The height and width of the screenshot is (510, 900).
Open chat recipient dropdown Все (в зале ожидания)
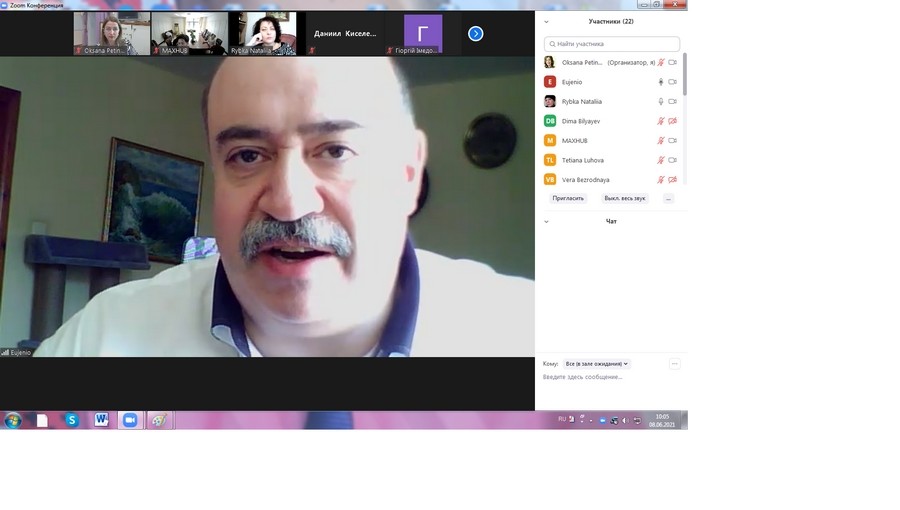tap(596, 364)
